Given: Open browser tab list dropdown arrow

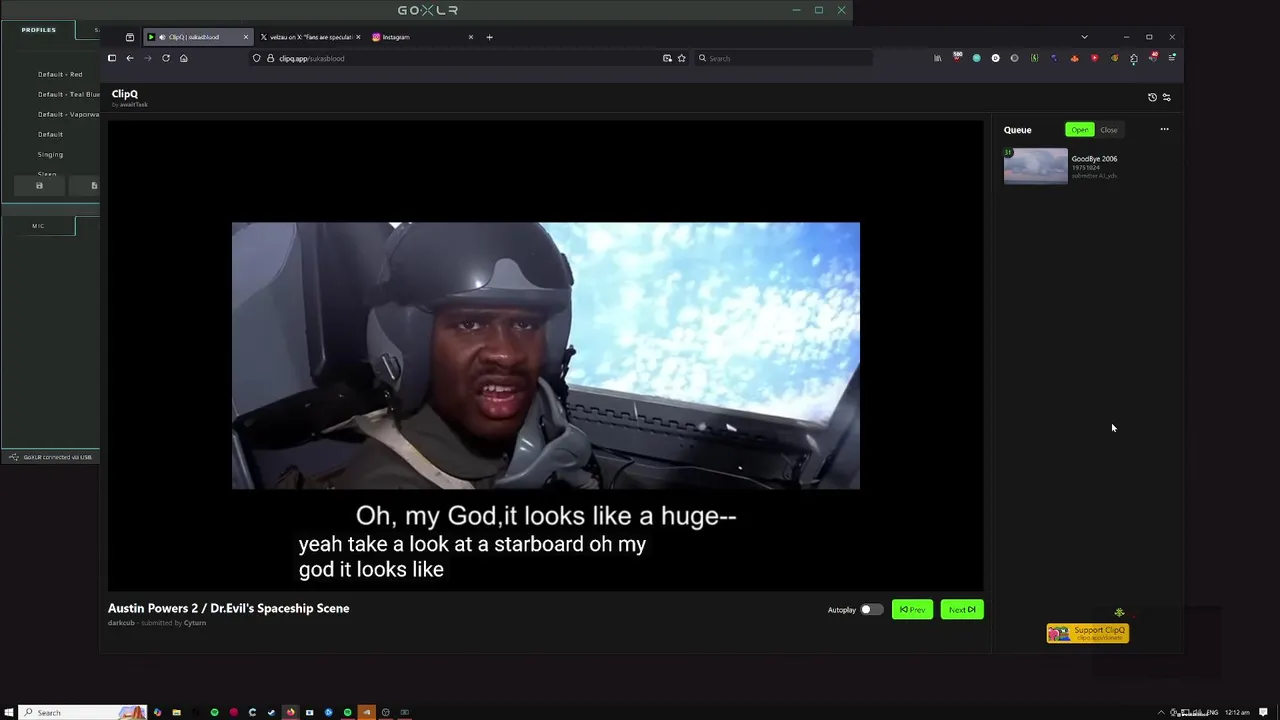Looking at the screenshot, I should click(x=1084, y=37).
